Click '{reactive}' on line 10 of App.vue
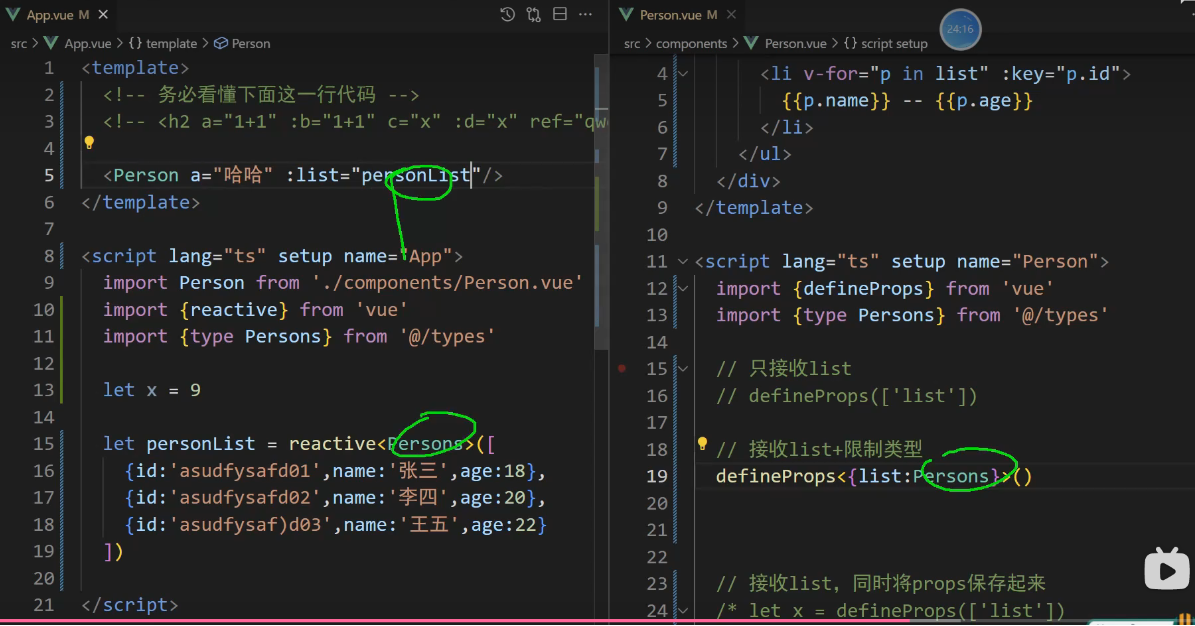 tap(234, 310)
